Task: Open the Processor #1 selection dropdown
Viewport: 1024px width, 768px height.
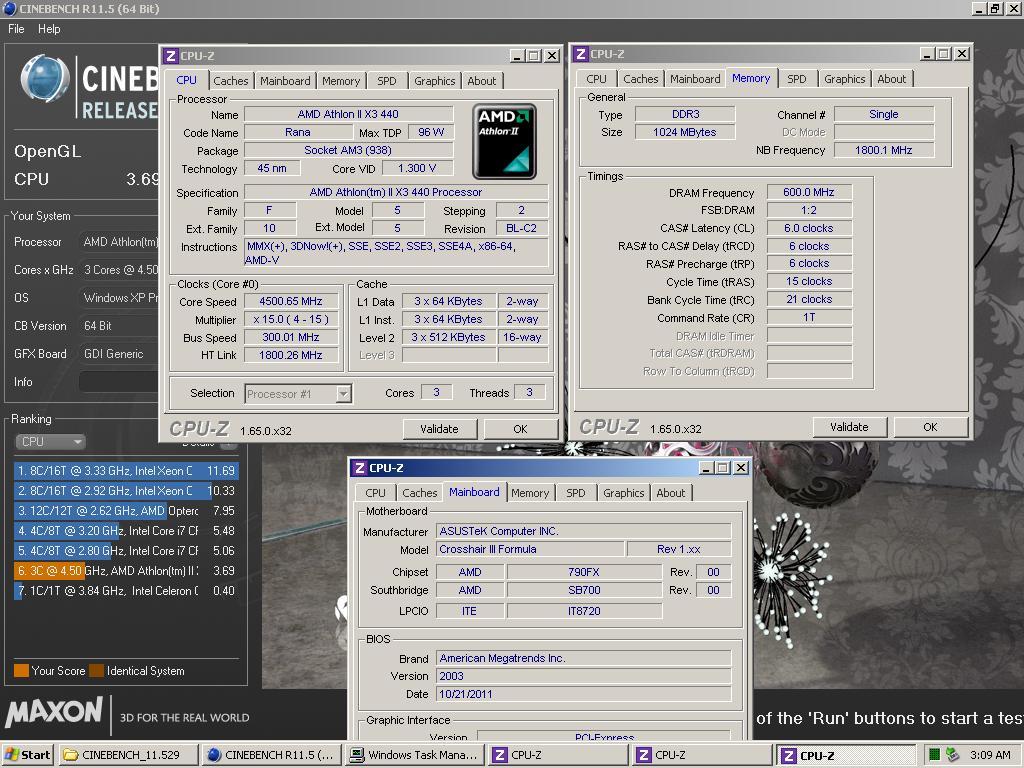Action: 298,394
